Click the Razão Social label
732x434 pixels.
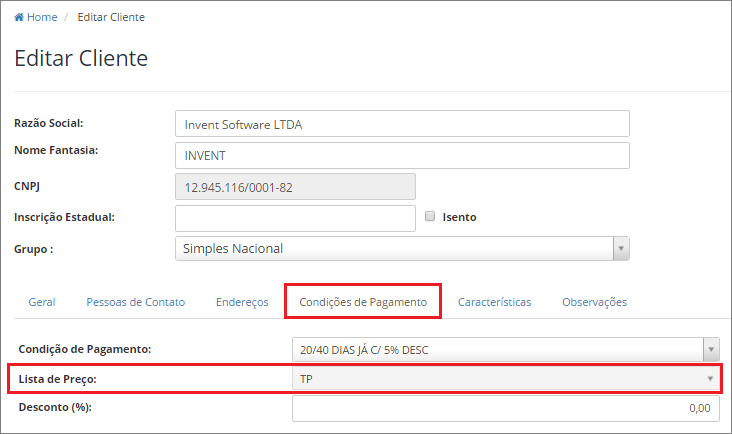49,123
